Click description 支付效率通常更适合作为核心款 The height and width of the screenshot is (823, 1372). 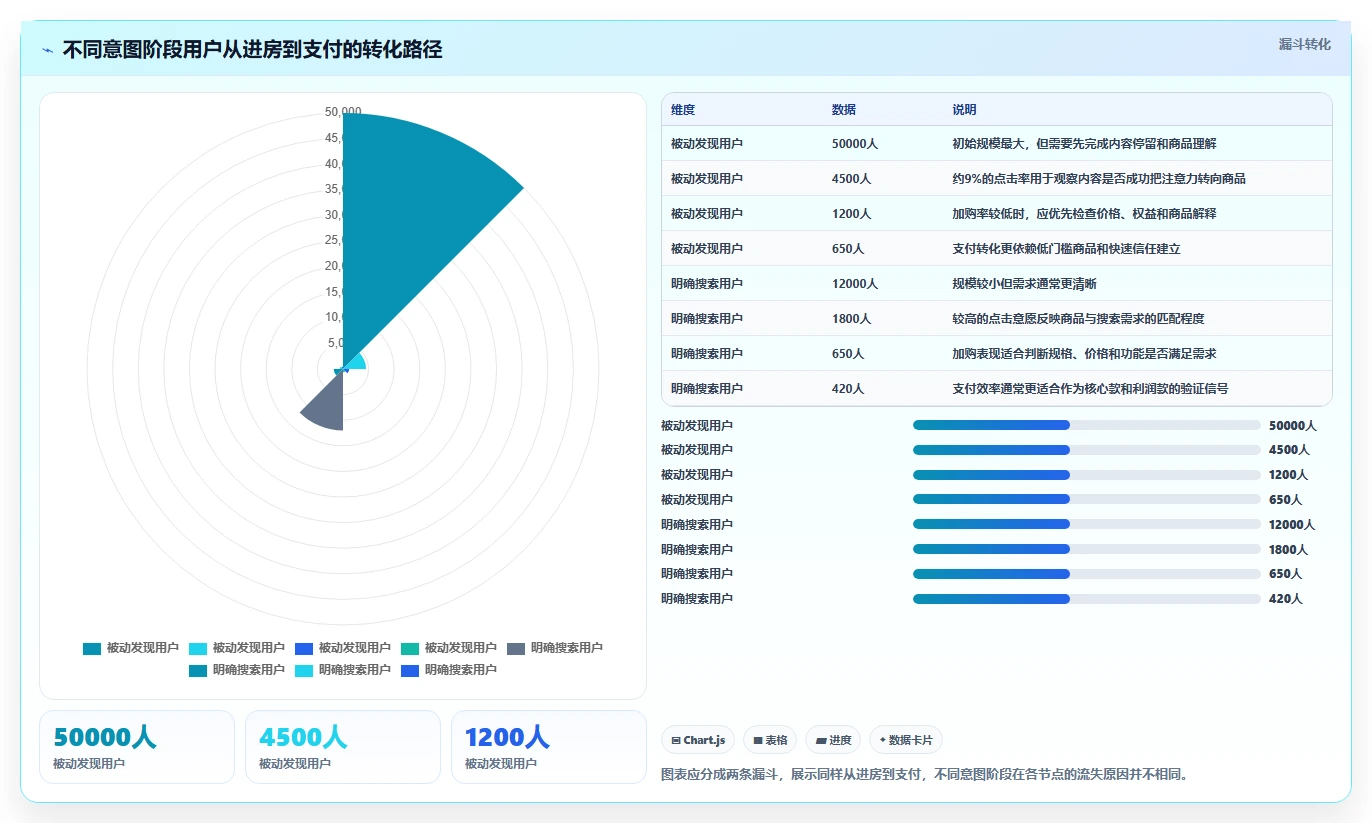pos(1090,389)
